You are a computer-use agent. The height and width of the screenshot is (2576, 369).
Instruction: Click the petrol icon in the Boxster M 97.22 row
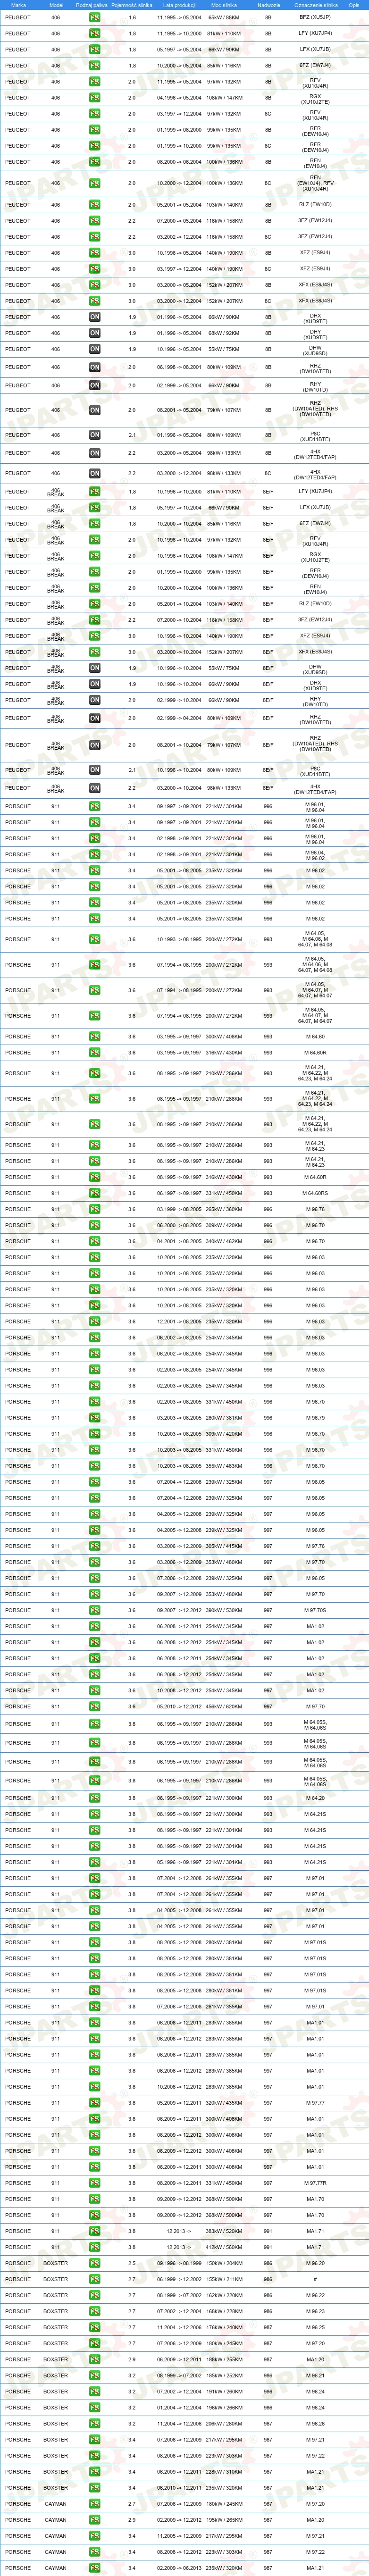click(x=95, y=2455)
